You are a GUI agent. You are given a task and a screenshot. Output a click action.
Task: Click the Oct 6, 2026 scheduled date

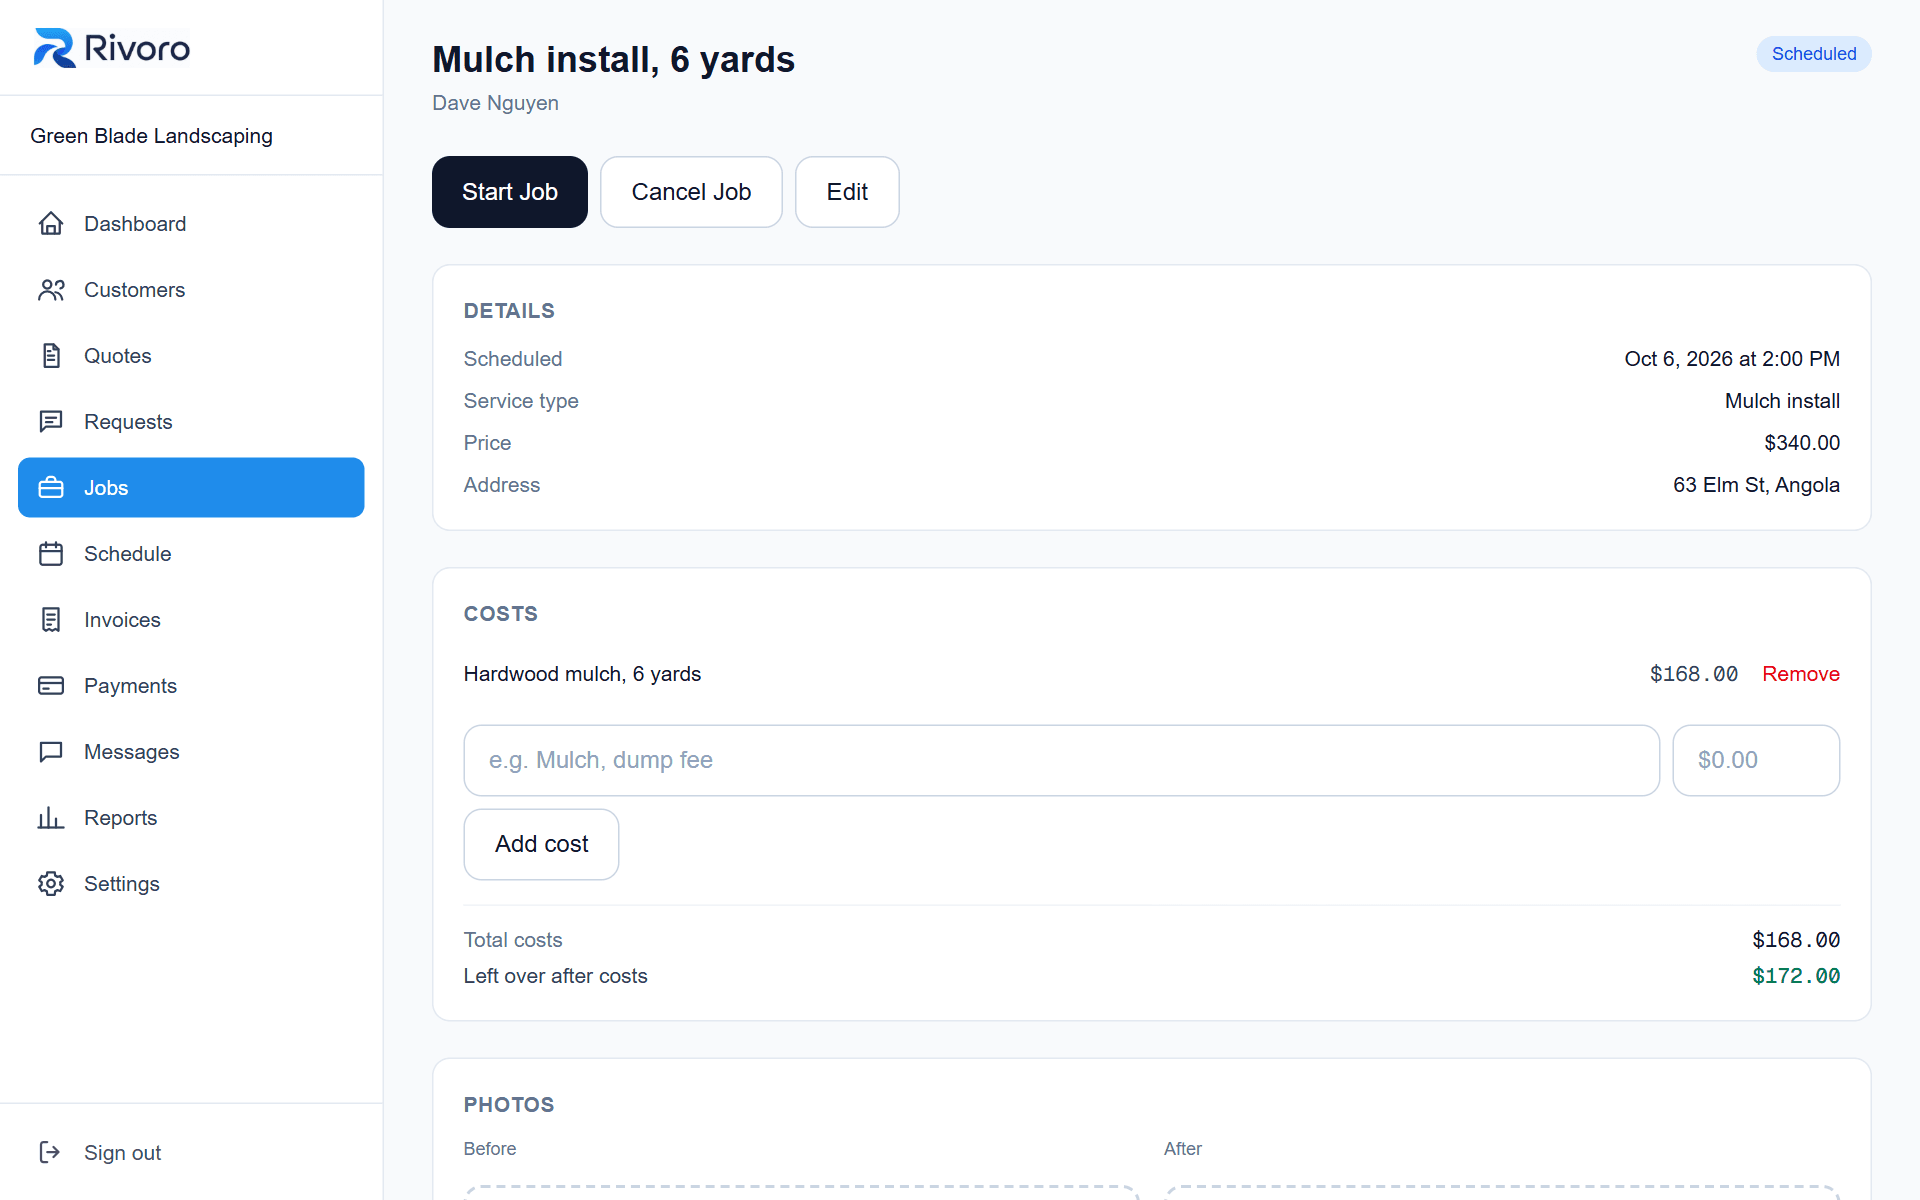[1732, 359]
